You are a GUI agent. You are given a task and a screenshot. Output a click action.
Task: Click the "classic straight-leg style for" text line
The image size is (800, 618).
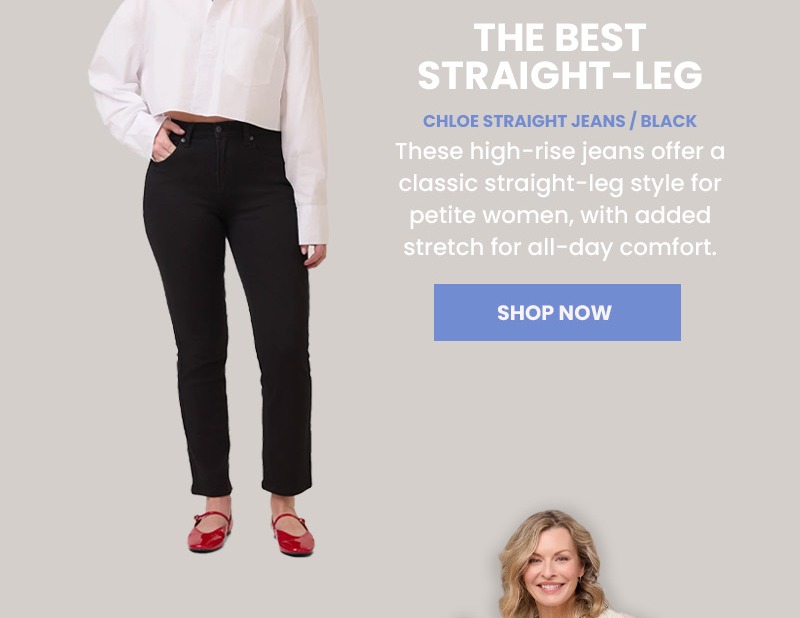coord(560,183)
